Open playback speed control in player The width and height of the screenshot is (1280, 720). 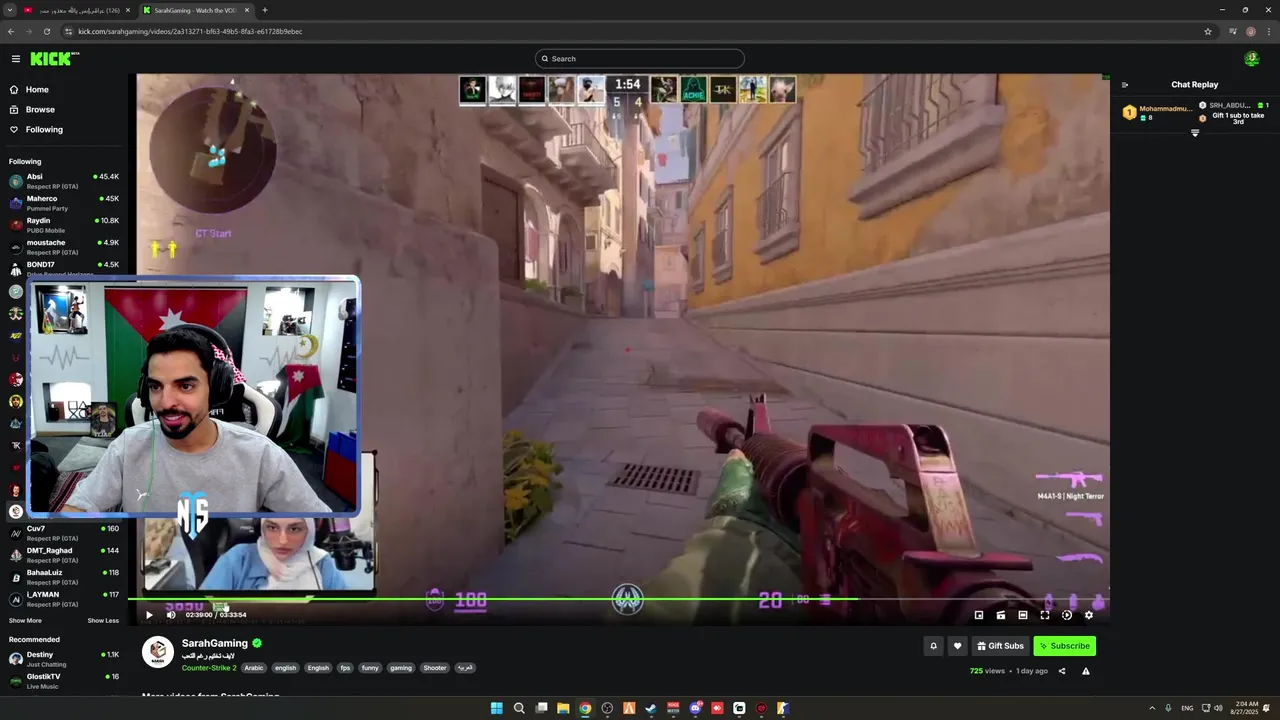(1067, 615)
